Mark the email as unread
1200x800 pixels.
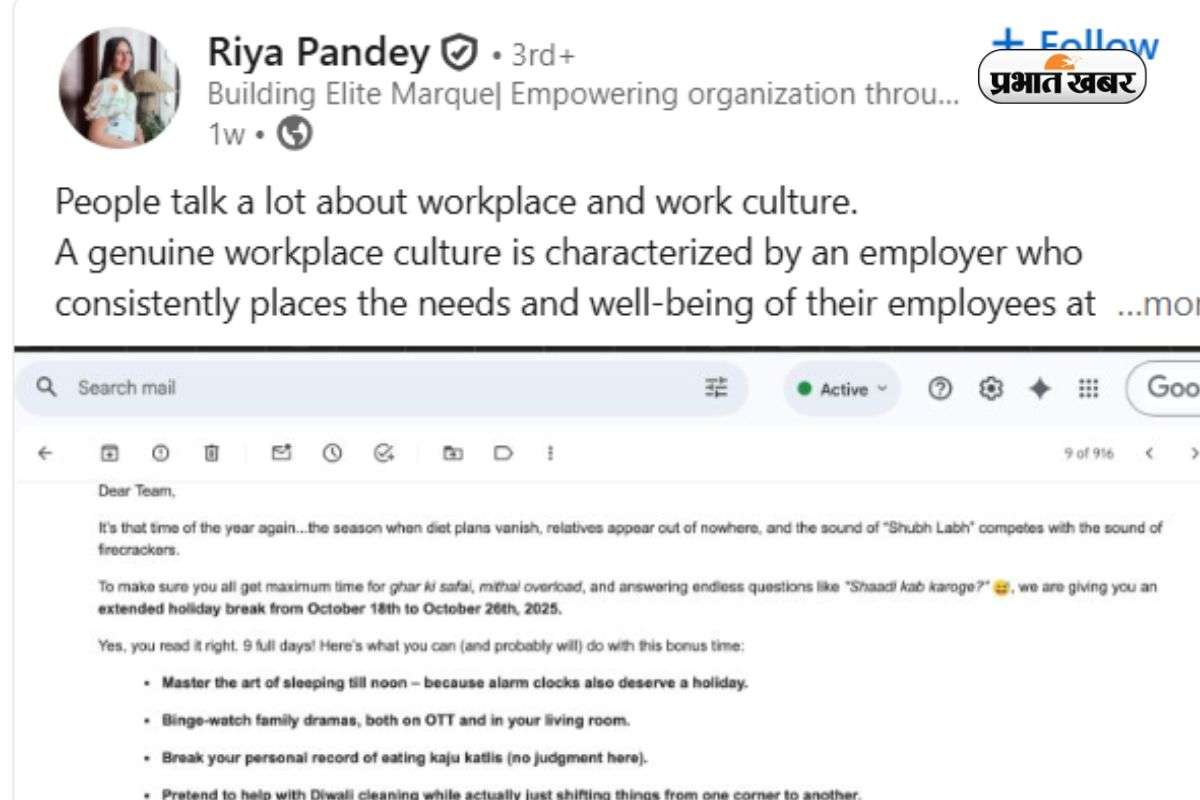(x=281, y=453)
